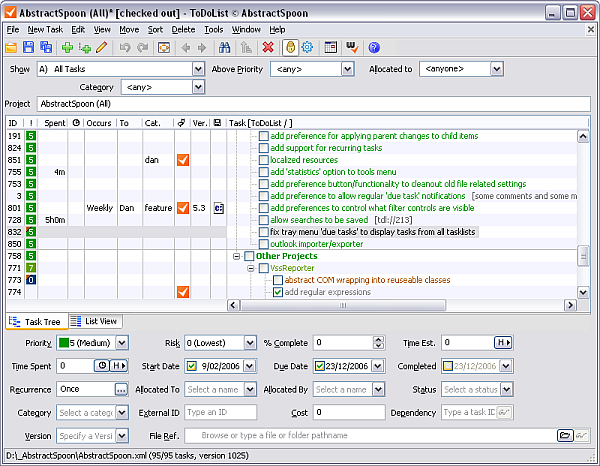Browse for file with File Ref folder icon
The image size is (600, 466).
tap(565, 435)
